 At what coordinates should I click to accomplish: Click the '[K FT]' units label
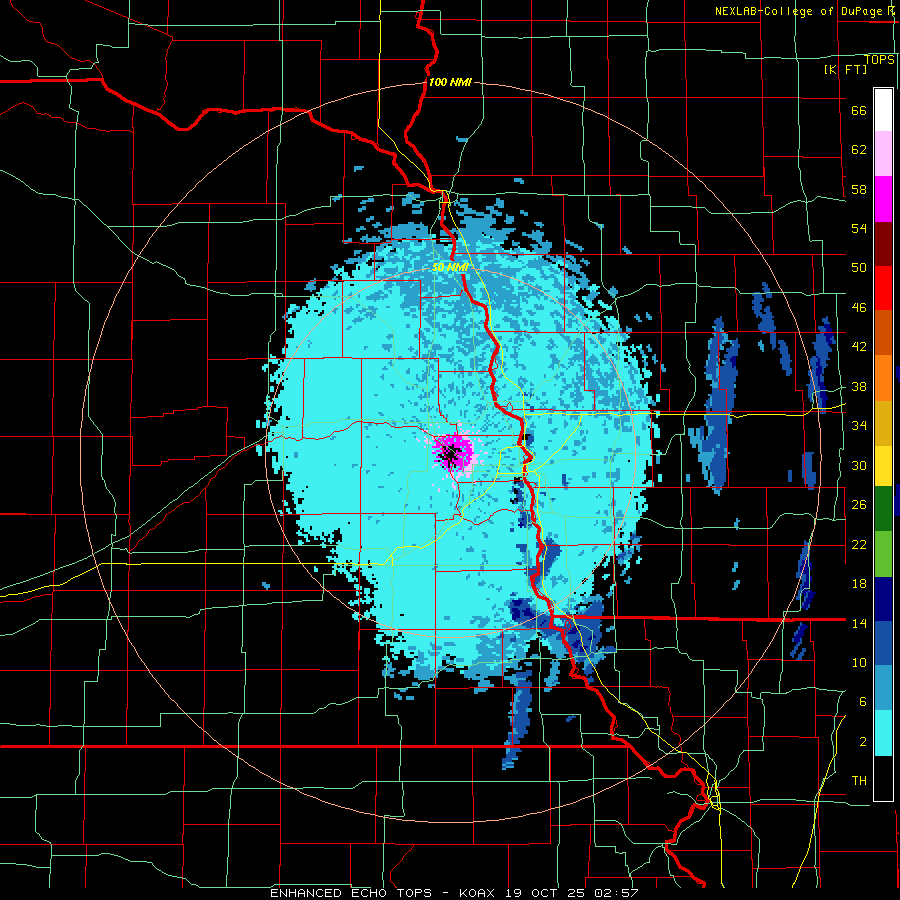tap(845, 69)
